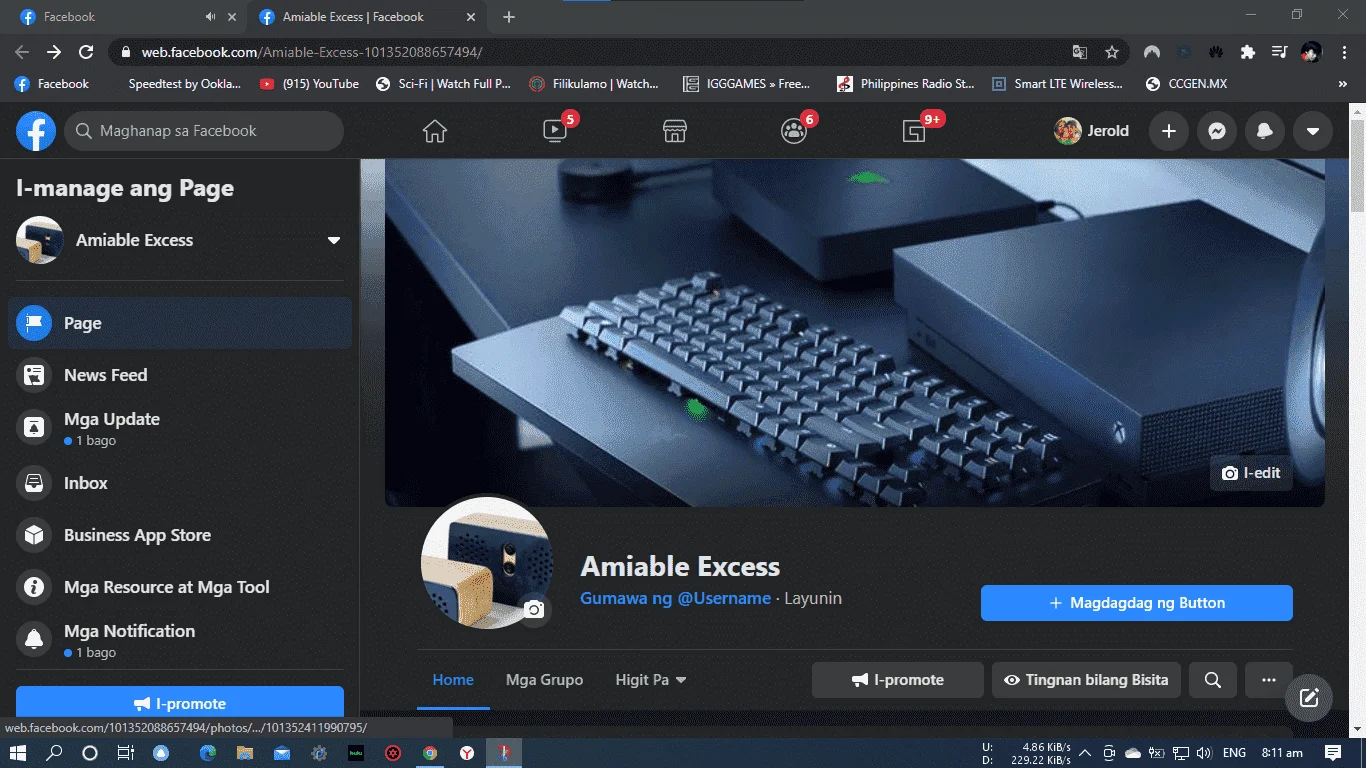Open Mga Update in the sidebar
Screen dimensions: 1366x768
pyautogui.click(x=180, y=428)
